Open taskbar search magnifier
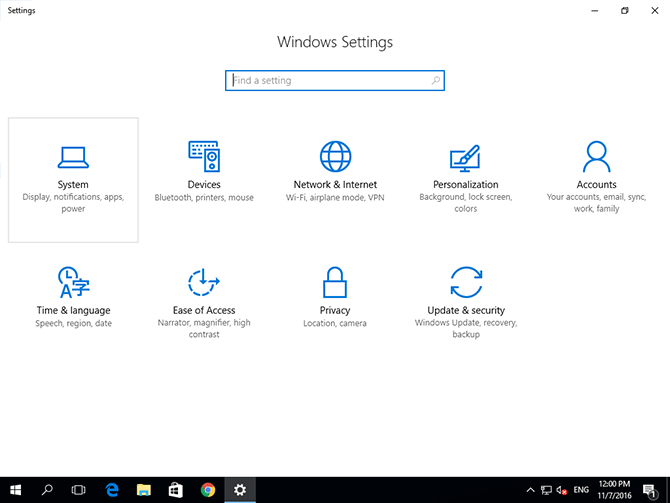The image size is (670, 503). click(47, 490)
